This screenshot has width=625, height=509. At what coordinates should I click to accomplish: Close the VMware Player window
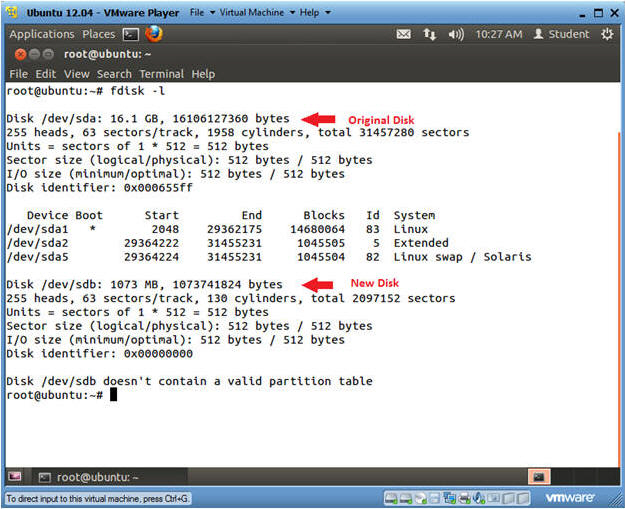tap(614, 13)
